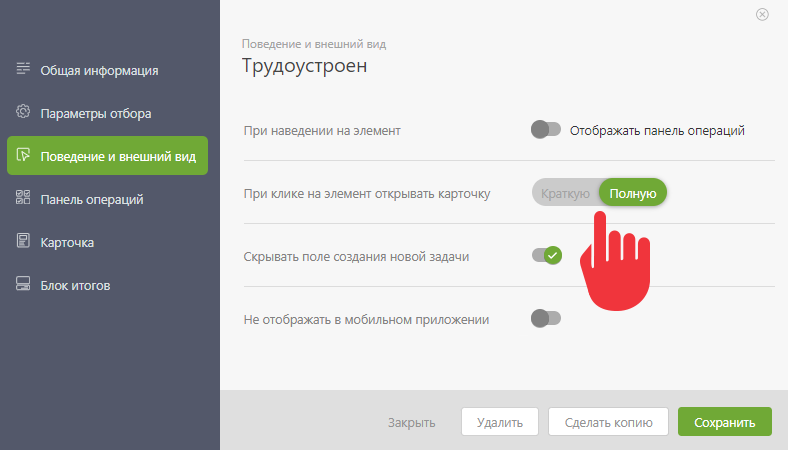Close the settings dialog with X icon
This screenshot has width=788, height=450.
tap(762, 15)
